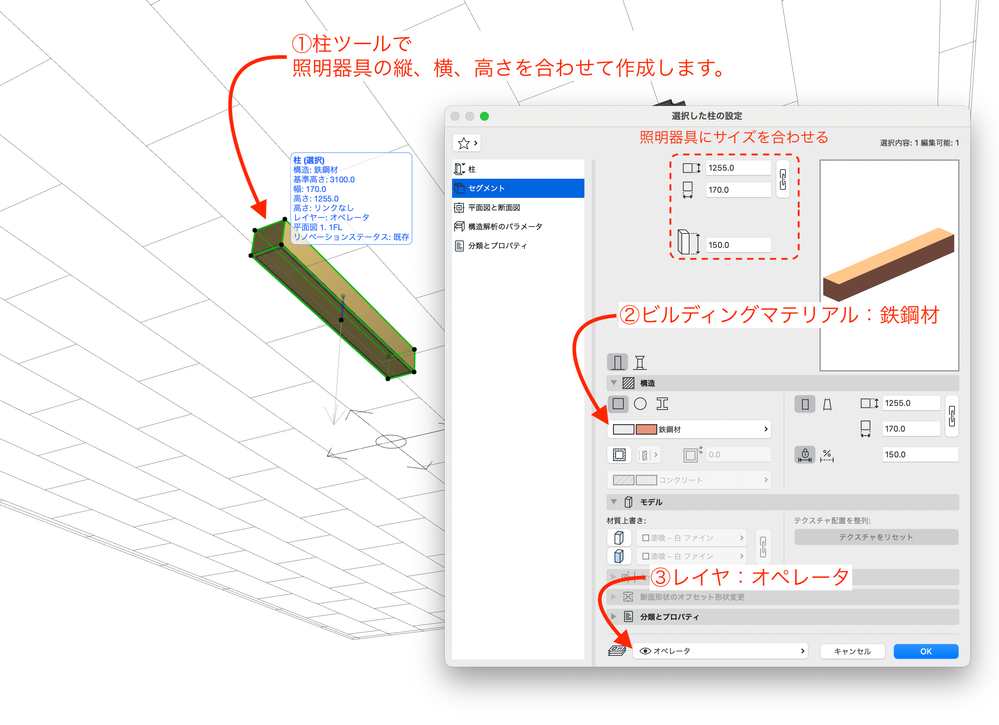The image size is (999, 725).
Task: Click the top column height field 150.0
Action: 738,245
